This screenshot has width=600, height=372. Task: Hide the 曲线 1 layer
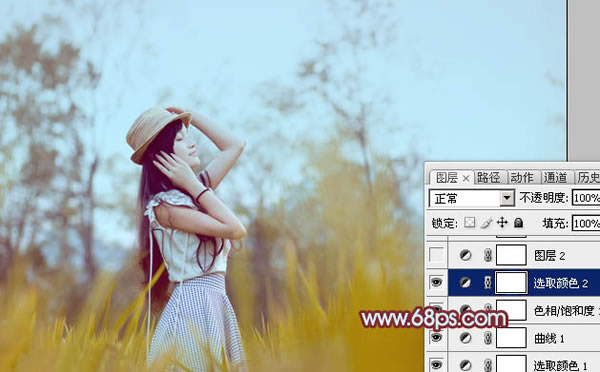(x=437, y=338)
